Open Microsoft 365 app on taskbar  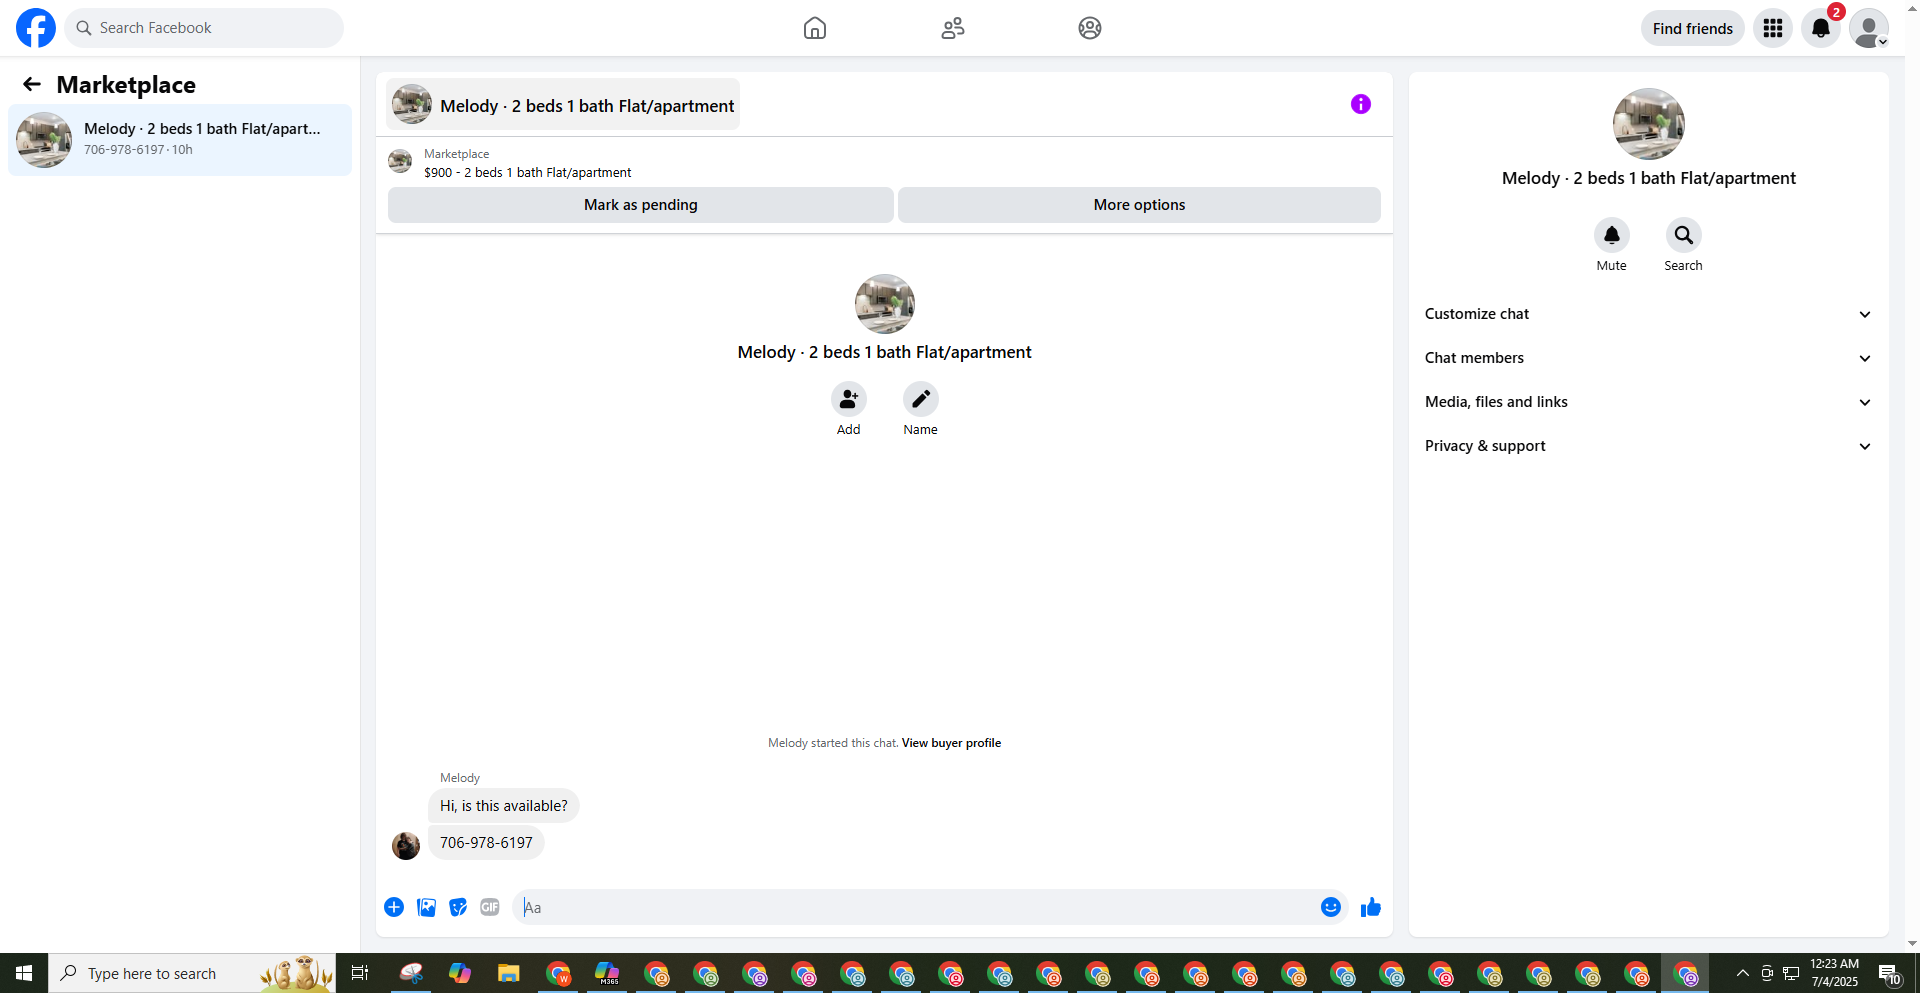[607, 973]
